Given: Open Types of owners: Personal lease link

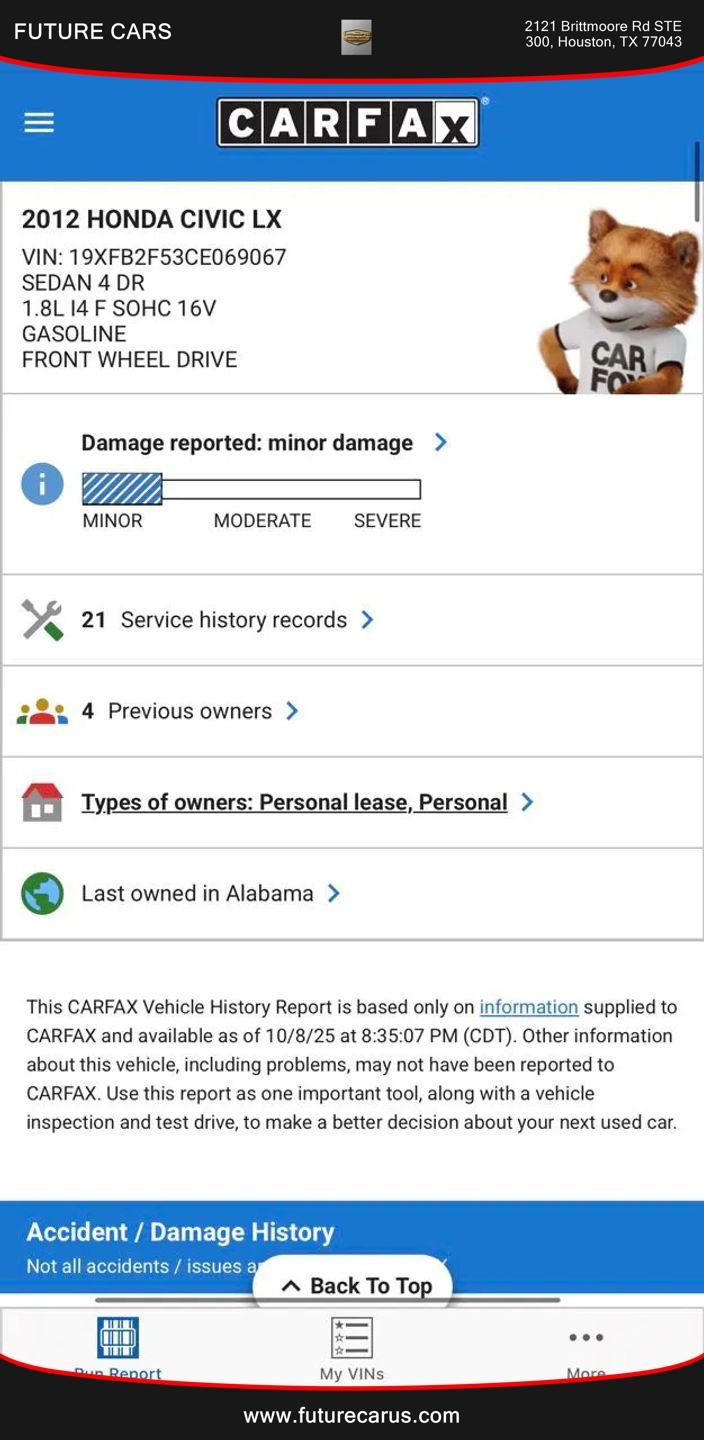Looking at the screenshot, I should click(294, 802).
